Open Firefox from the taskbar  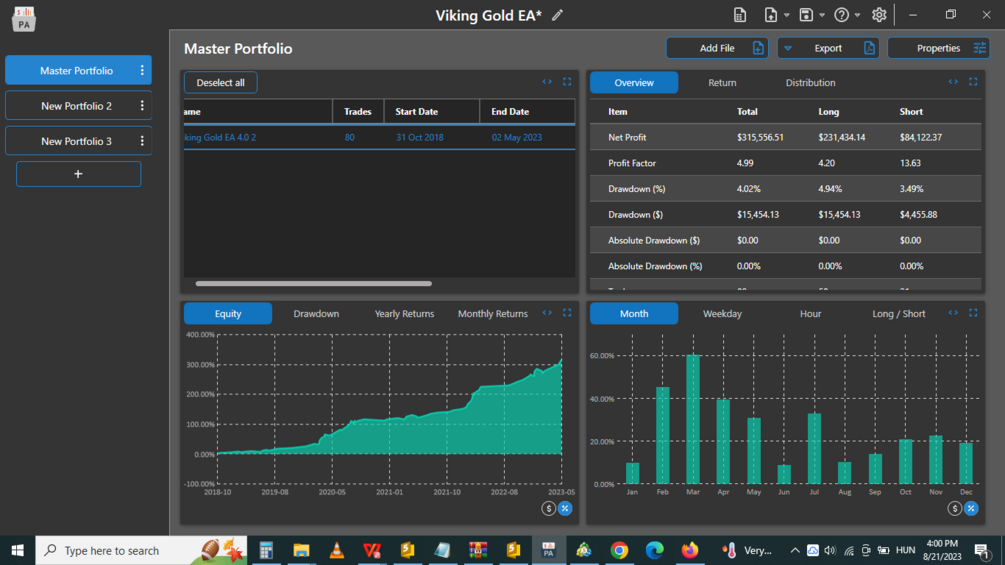click(x=690, y=550)
